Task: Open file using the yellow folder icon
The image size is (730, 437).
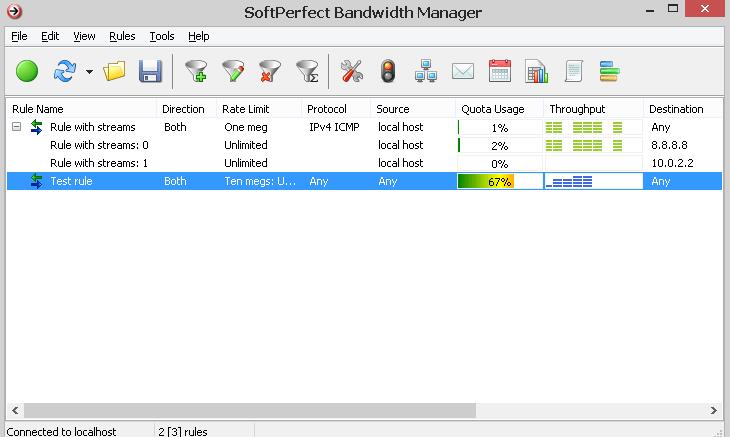Action: (x=115, y=71)
